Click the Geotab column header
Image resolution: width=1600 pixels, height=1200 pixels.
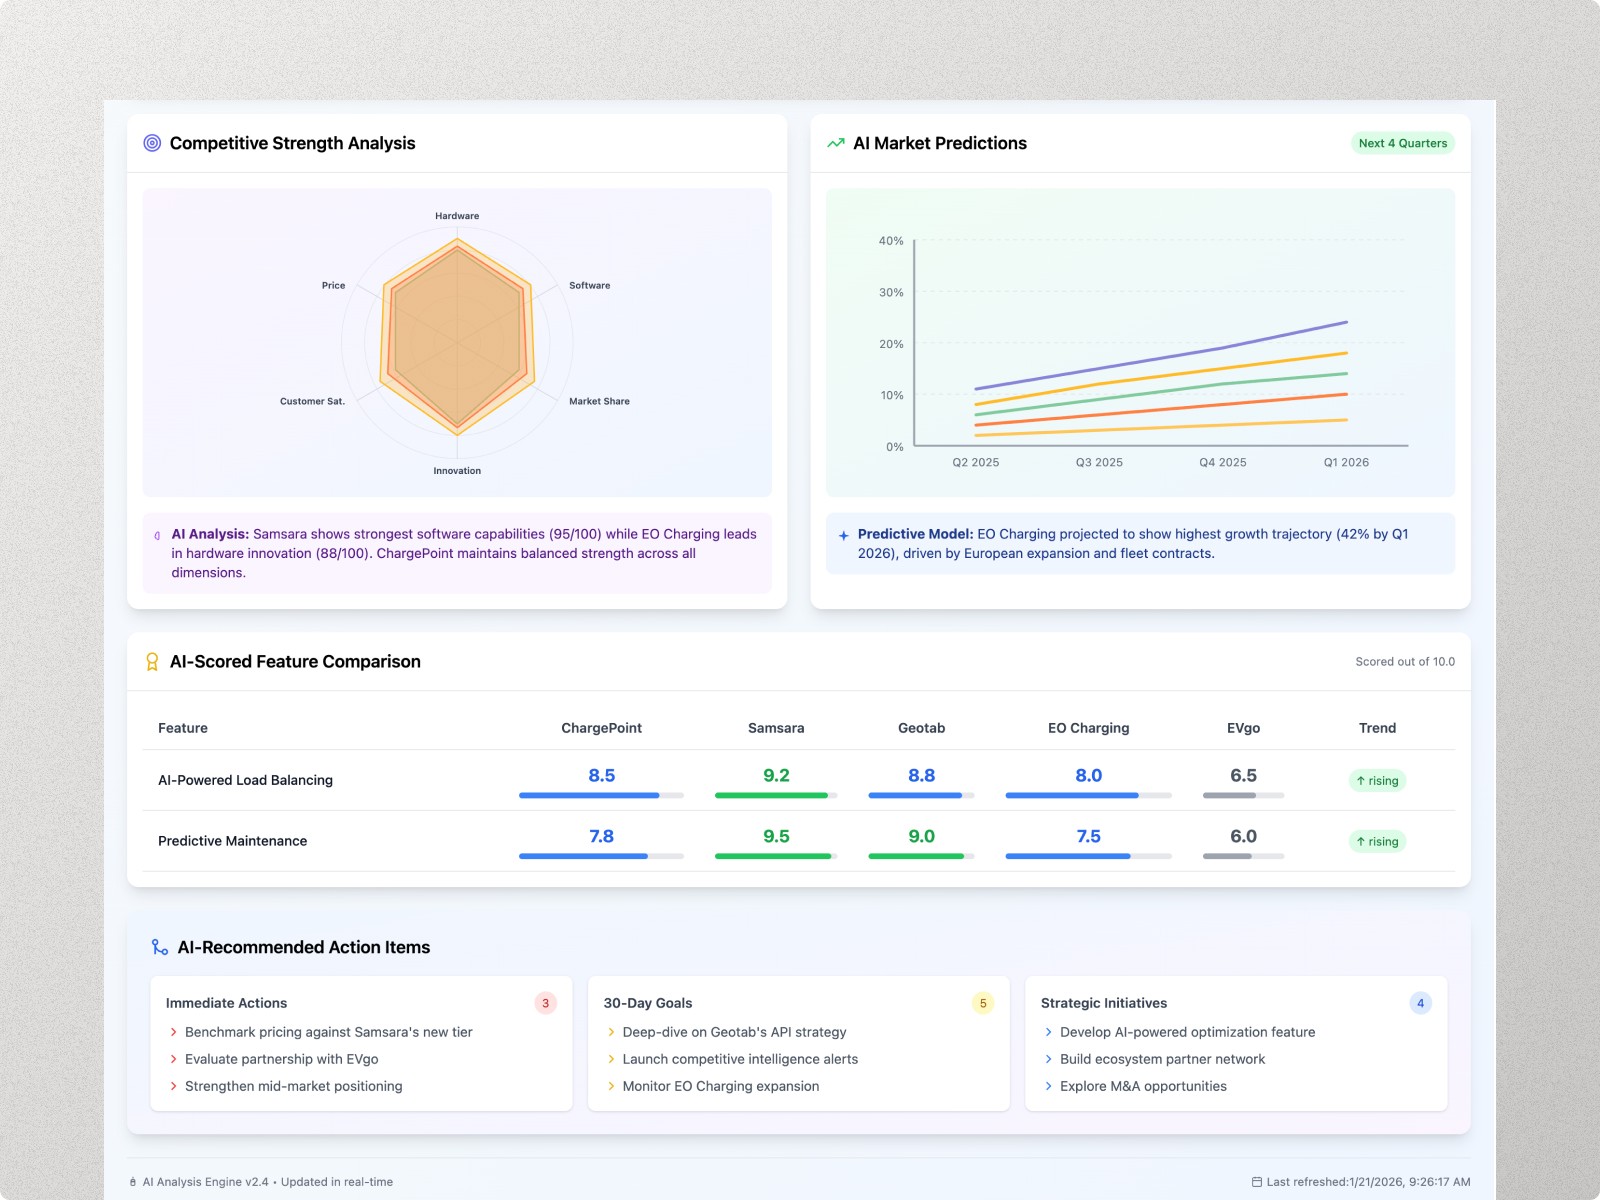coord(921,728)
